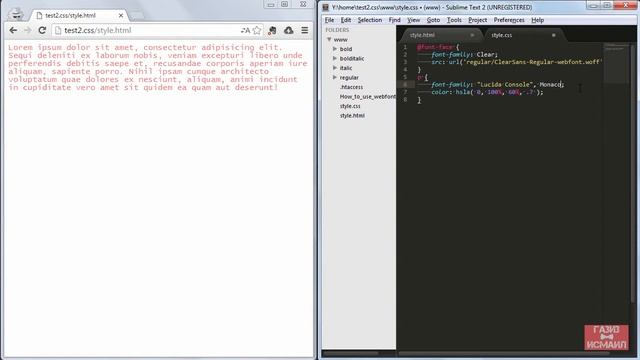The height and width of the screenshot is (360, 640).
Task: Open the Preferences menu
Action: point(509,20)
